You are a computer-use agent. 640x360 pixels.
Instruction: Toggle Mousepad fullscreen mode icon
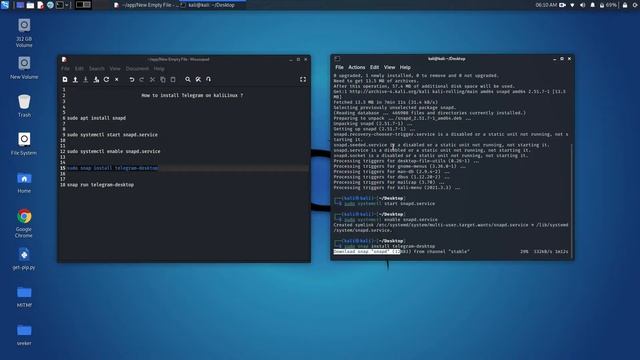pos(303,80)
